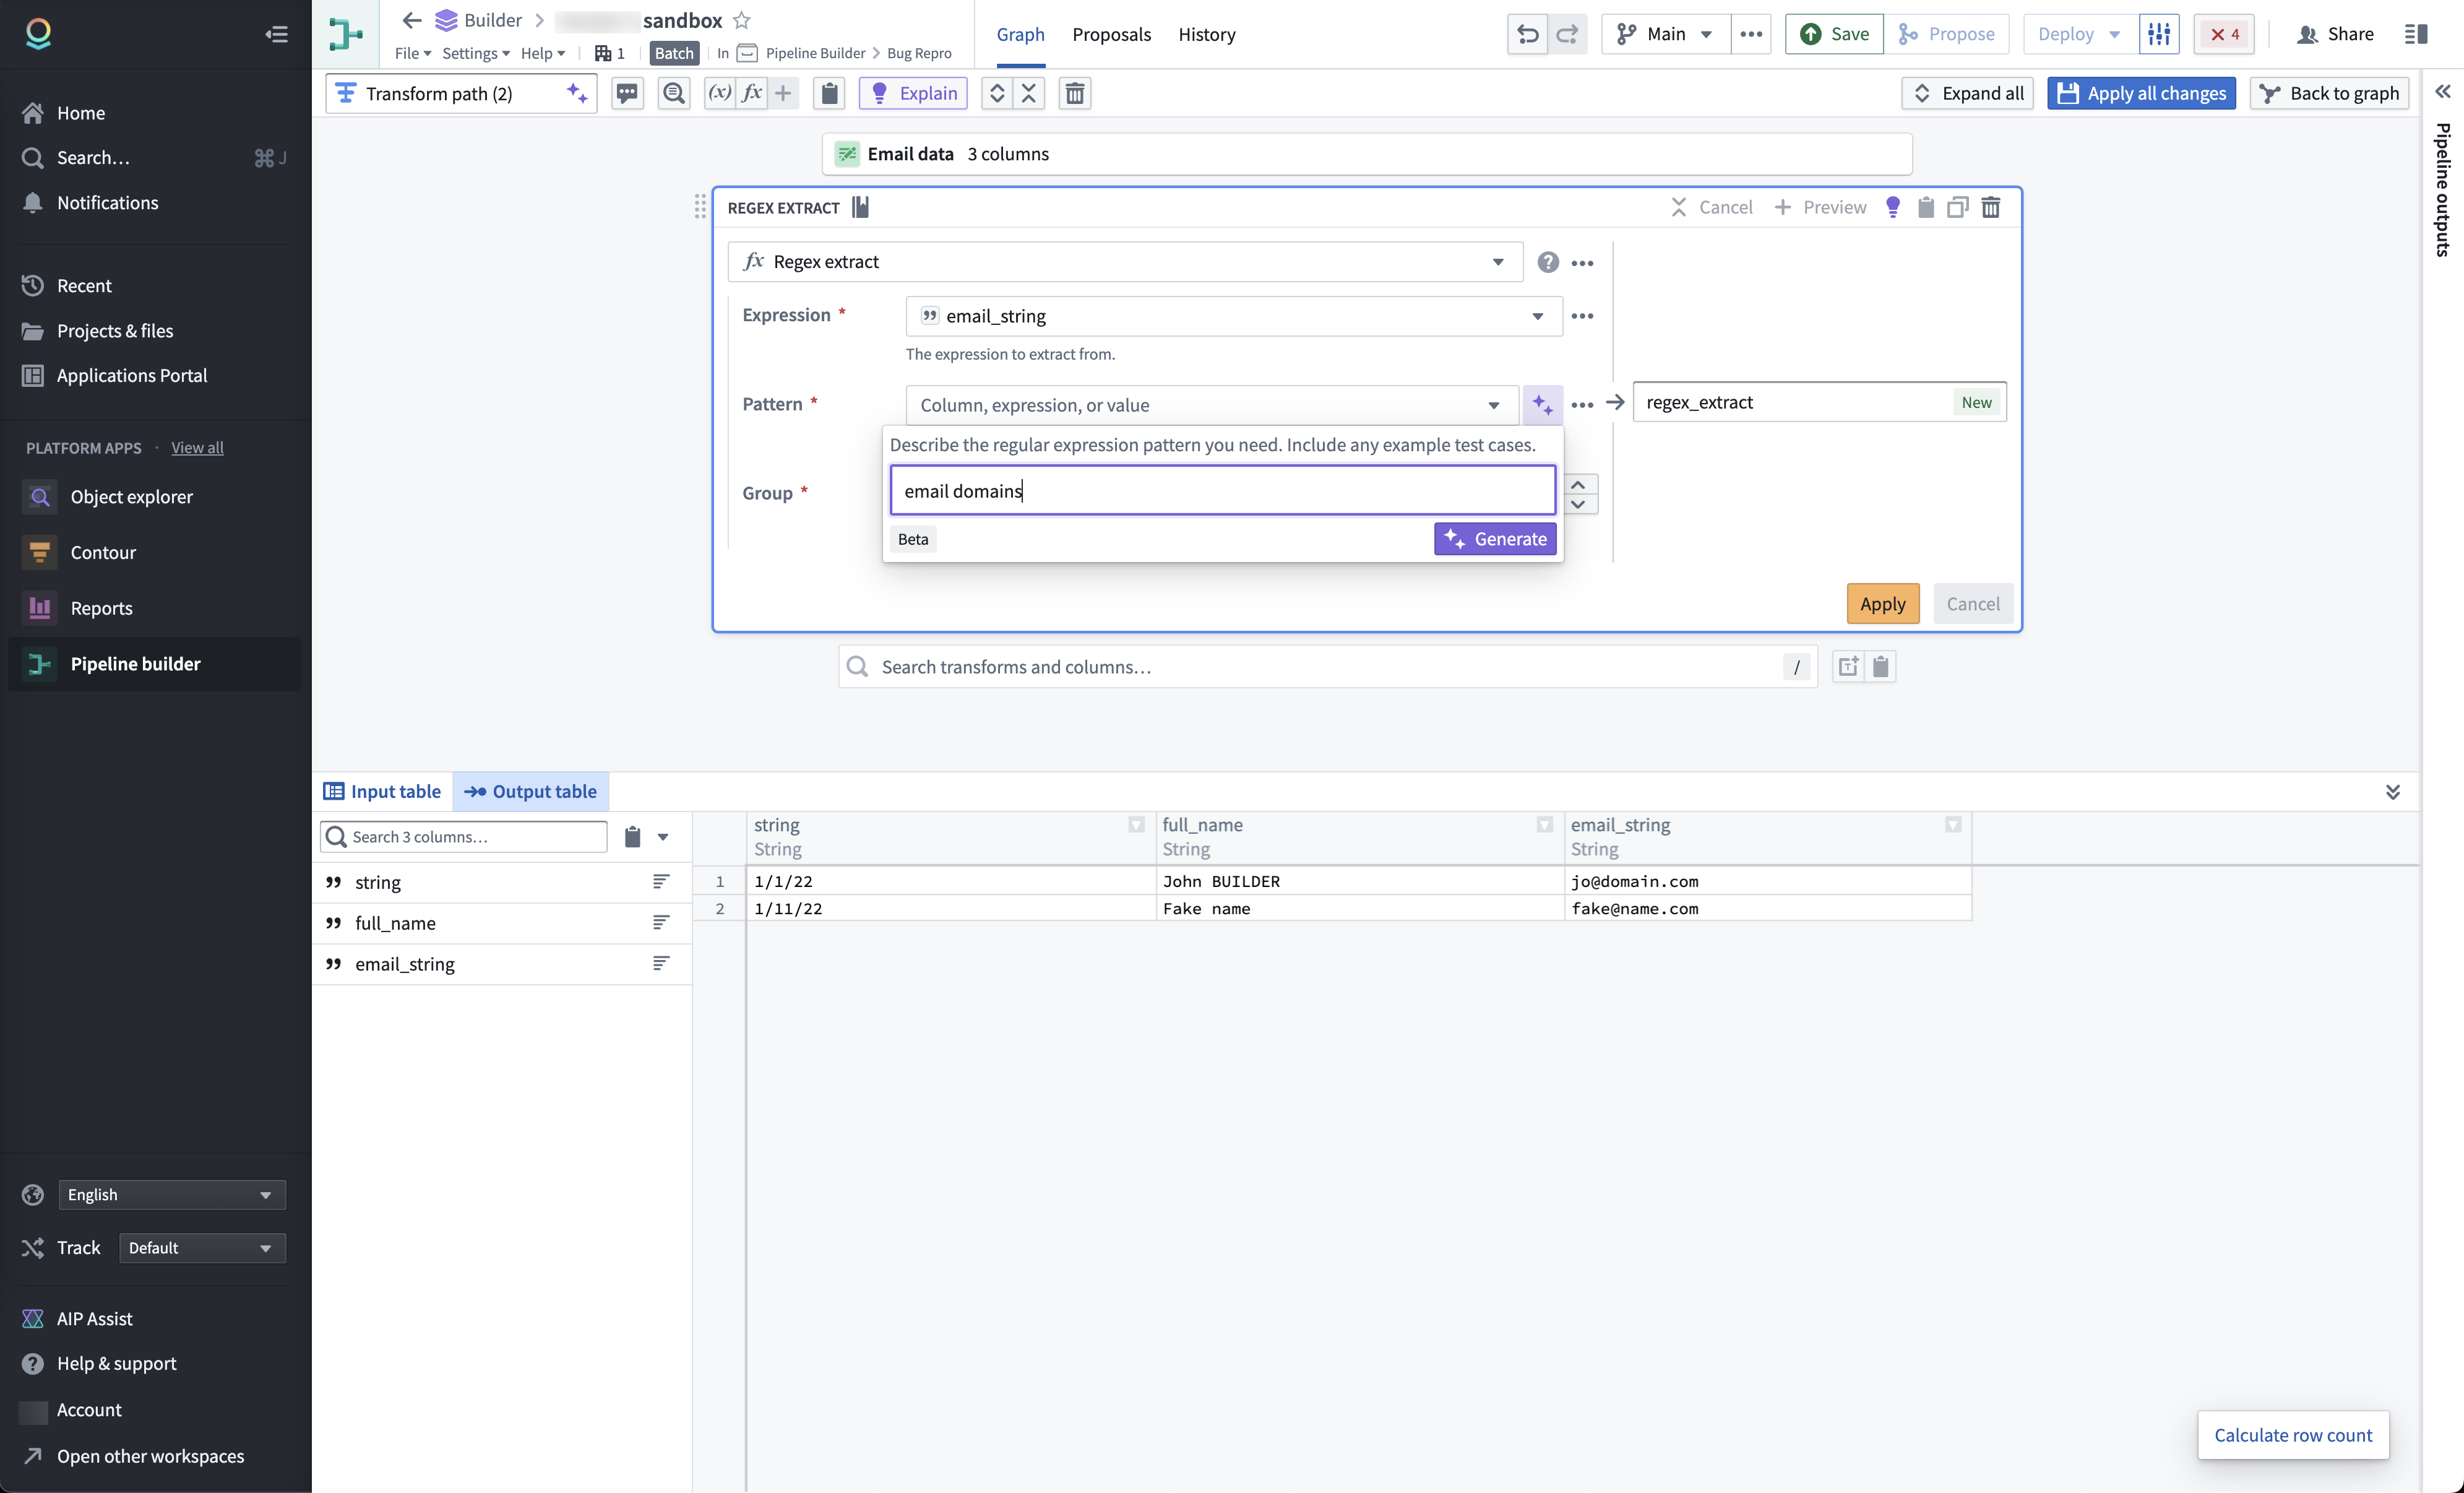Screen dimensions: 2464x1493
Task: Duplicate the REGEX EXTRACT transform using copy icon
Action: 1957,207
